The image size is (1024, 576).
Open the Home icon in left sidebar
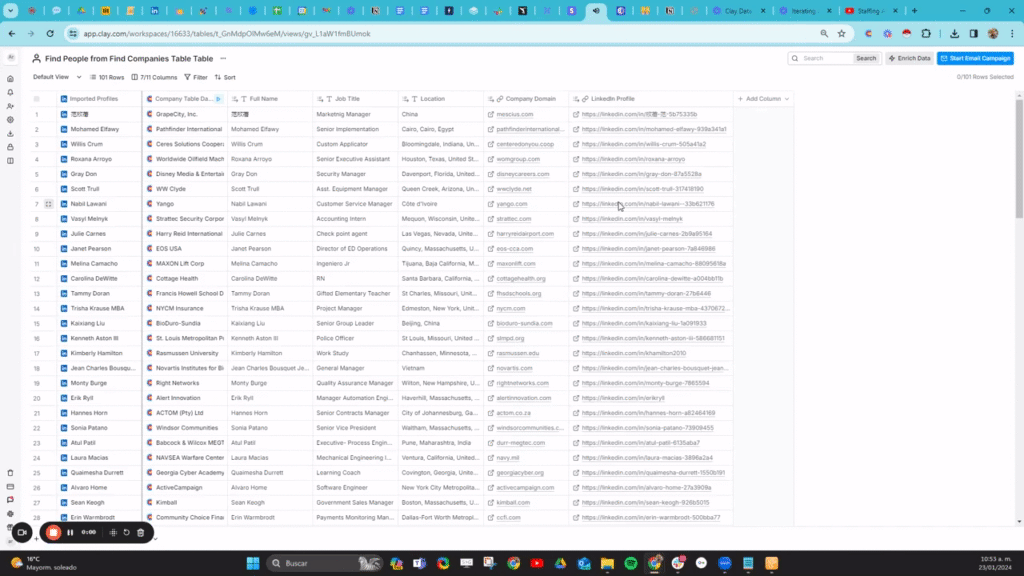(x=10, y=78)
